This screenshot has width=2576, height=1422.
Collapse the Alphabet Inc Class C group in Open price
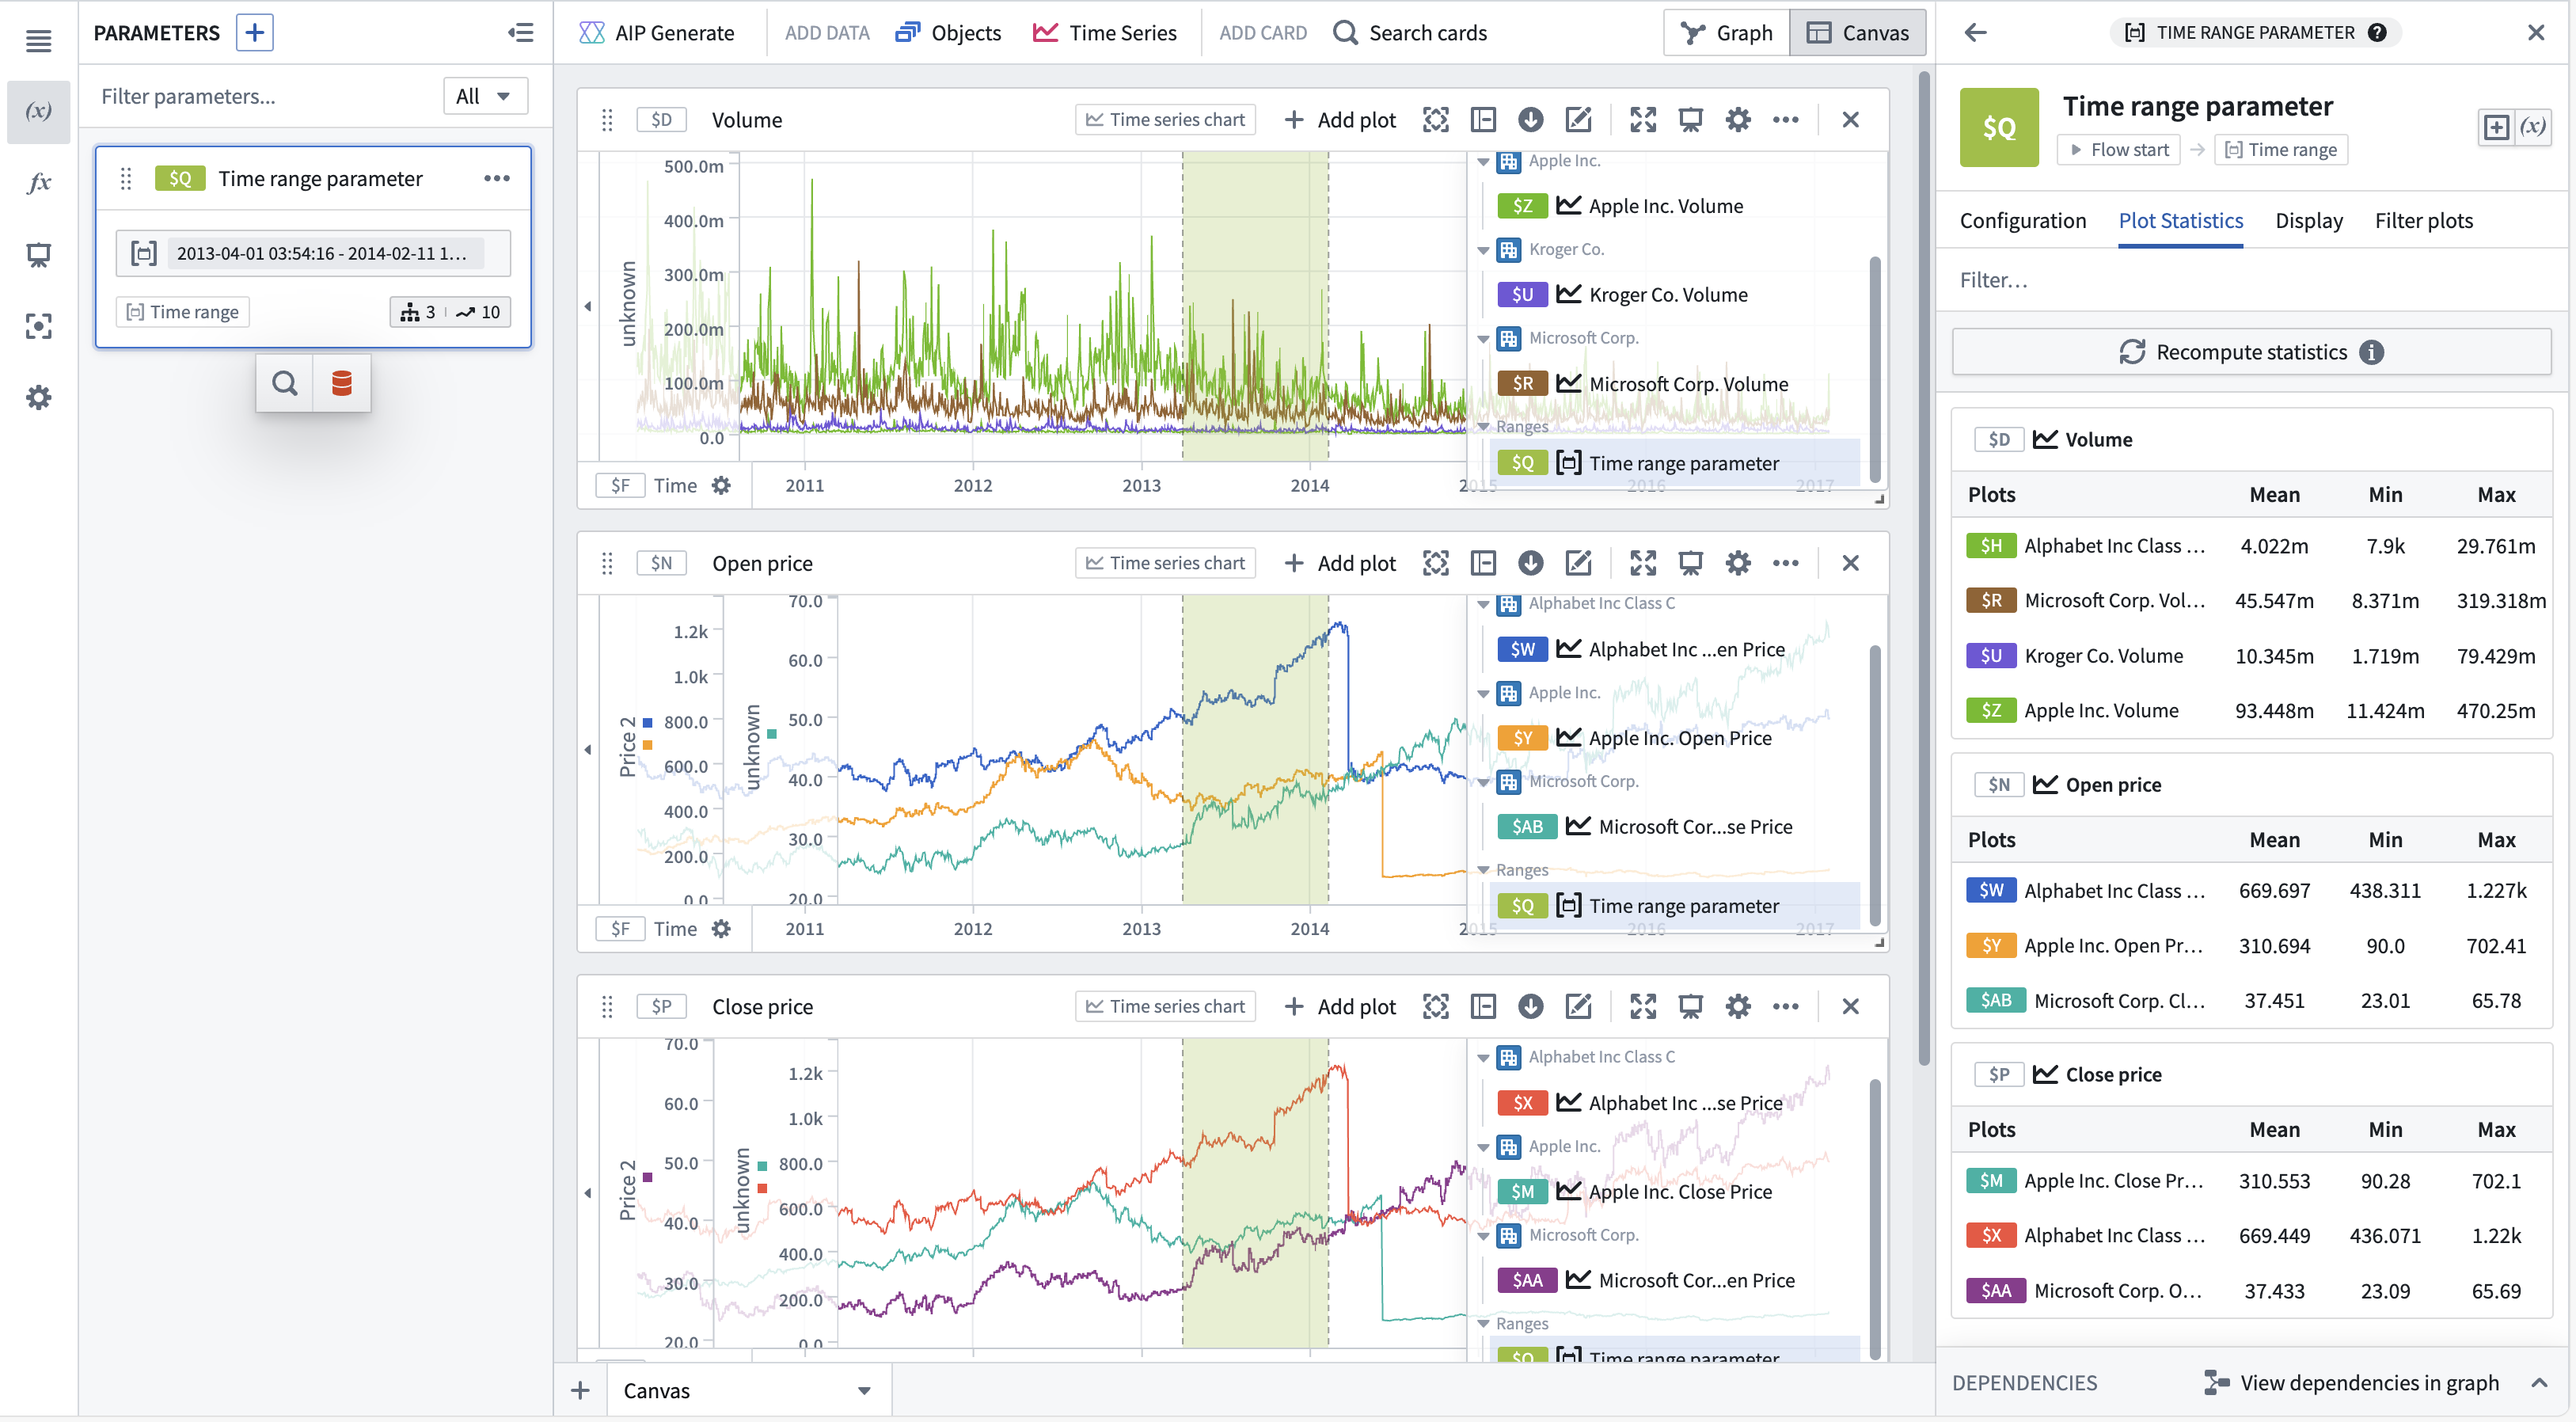coord(1483,604)
